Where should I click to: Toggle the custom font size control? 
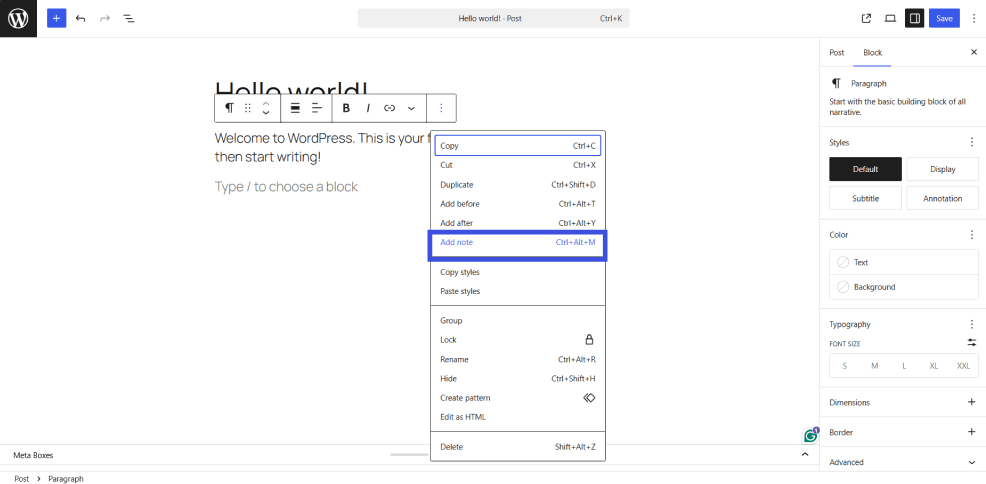(x=972, y=343)
